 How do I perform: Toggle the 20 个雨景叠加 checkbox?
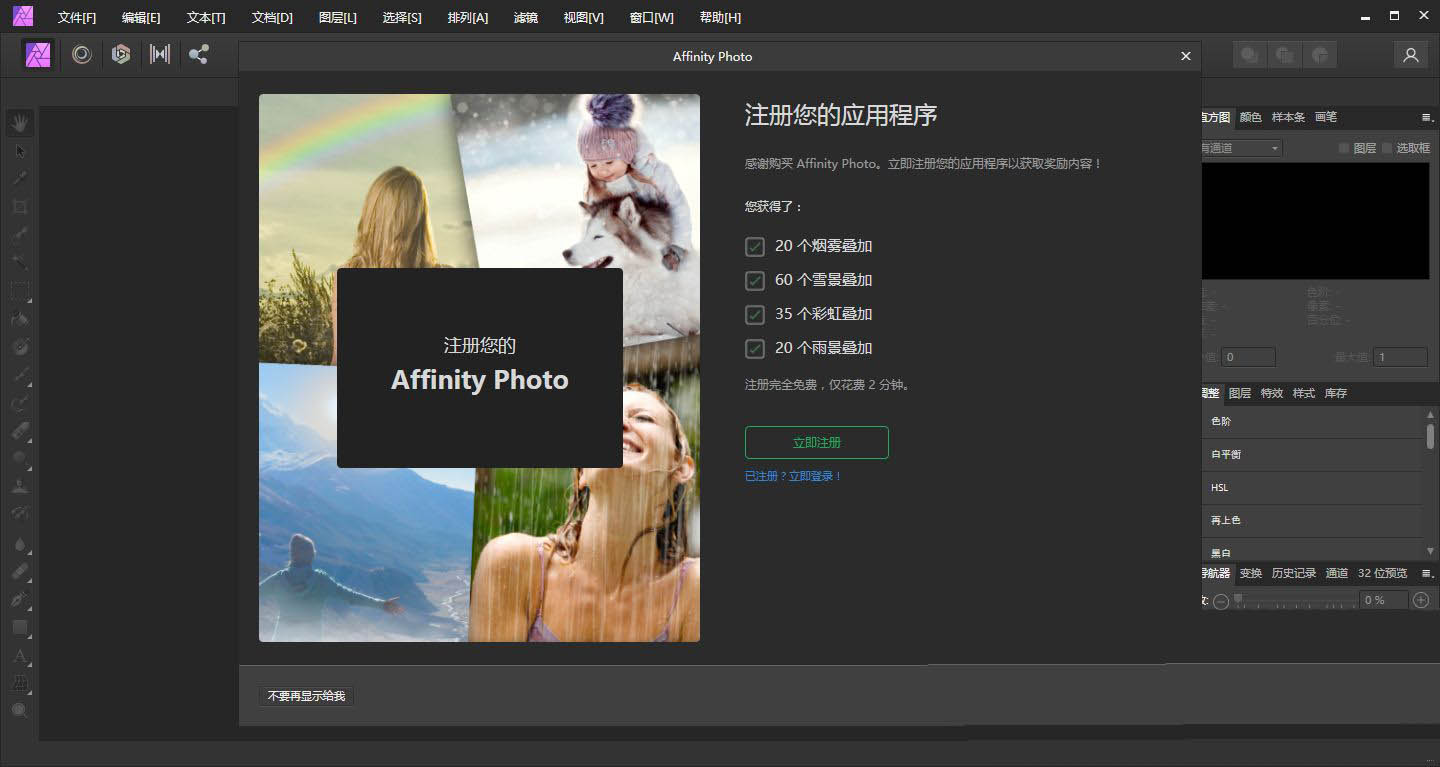point(755,348)
